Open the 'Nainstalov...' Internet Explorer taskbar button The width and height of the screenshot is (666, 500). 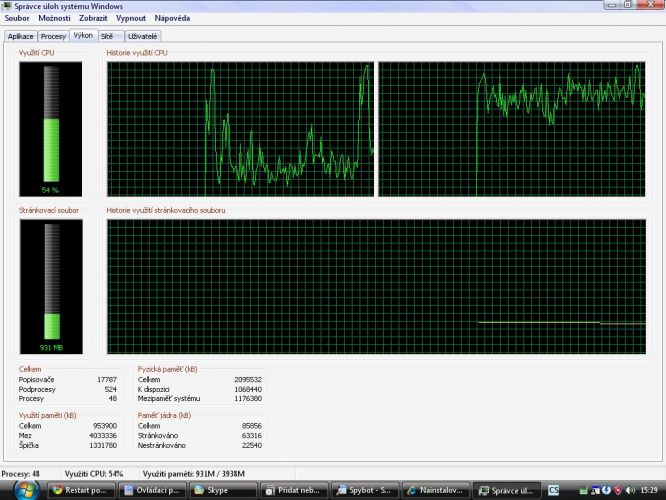[436, 490]
